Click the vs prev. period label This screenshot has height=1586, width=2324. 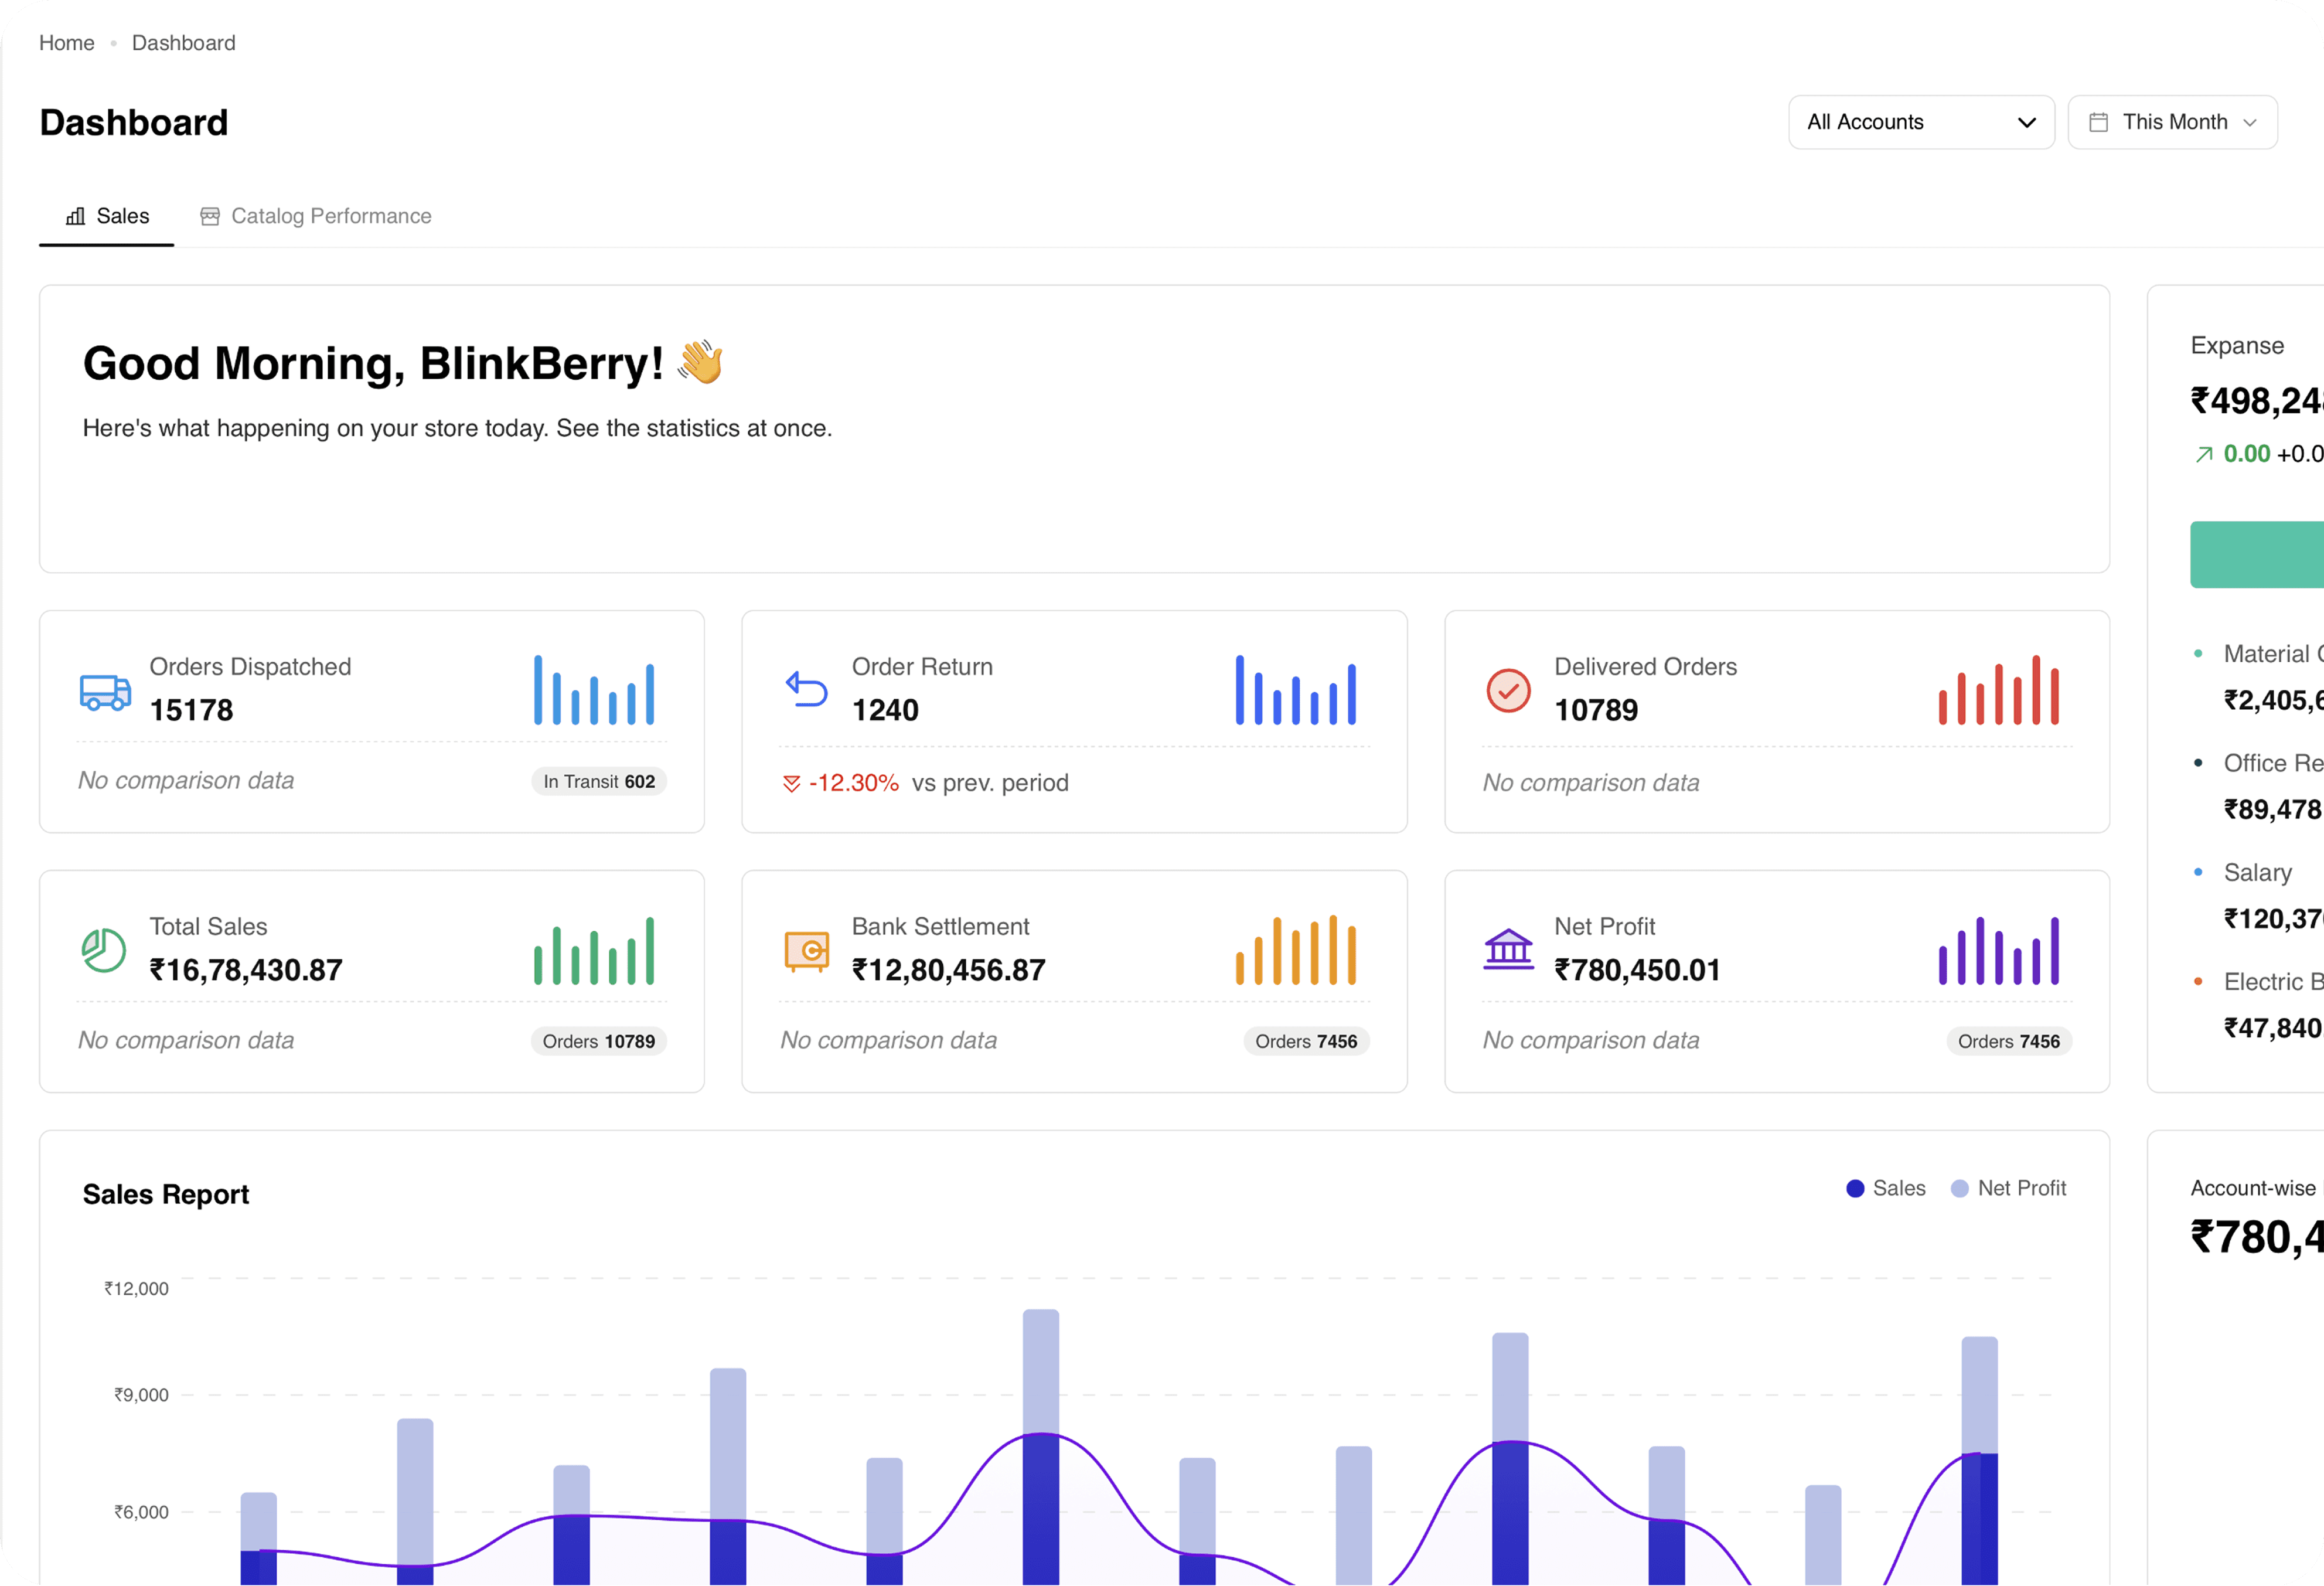click(990, 783)
